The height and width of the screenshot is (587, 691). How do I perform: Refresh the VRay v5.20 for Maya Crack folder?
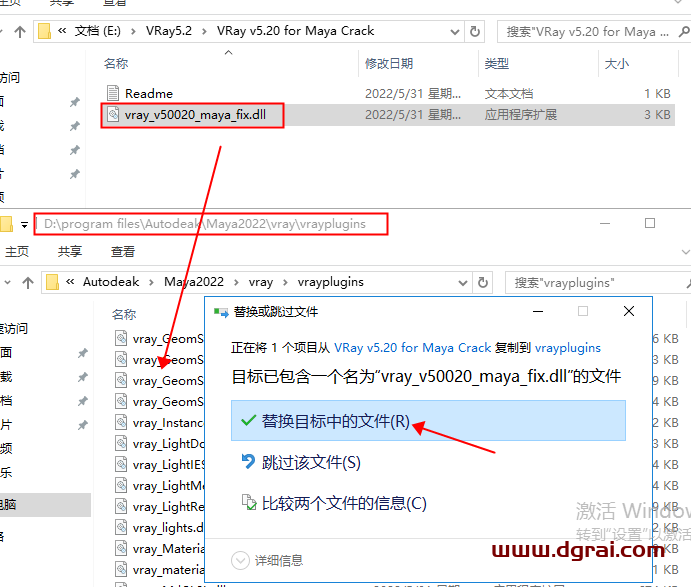[475, 32]
